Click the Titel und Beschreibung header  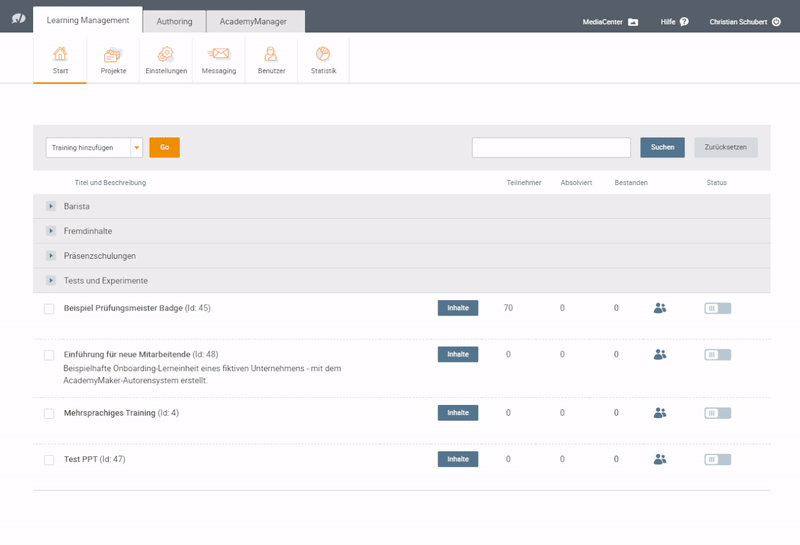(110, 183)
